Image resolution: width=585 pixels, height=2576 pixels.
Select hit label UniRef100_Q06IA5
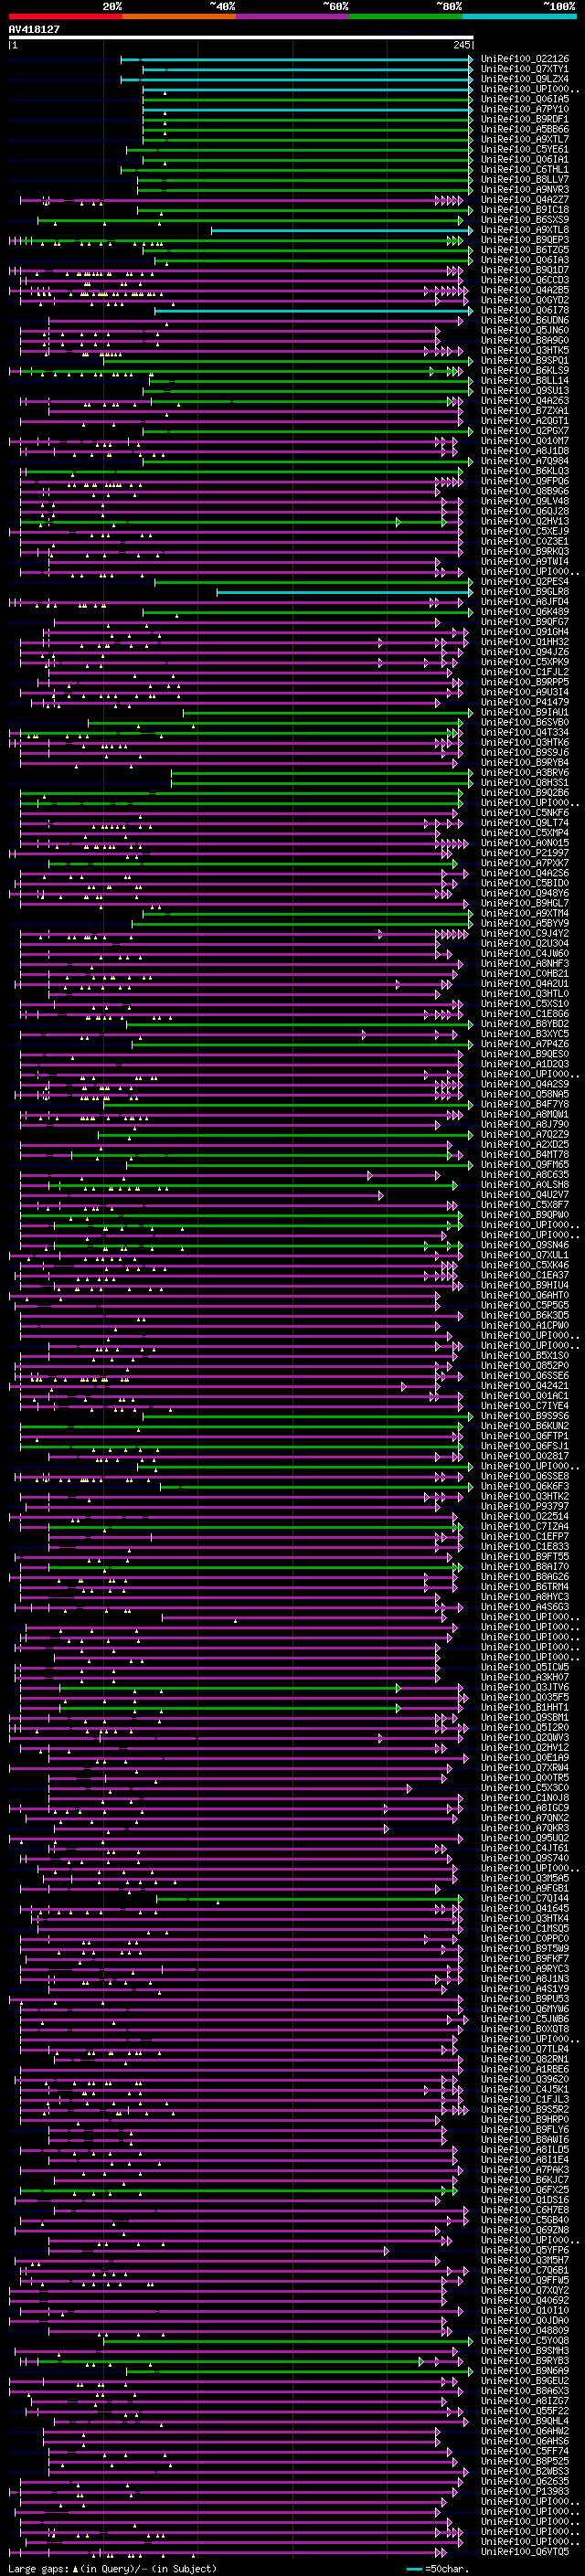(525, 99)
